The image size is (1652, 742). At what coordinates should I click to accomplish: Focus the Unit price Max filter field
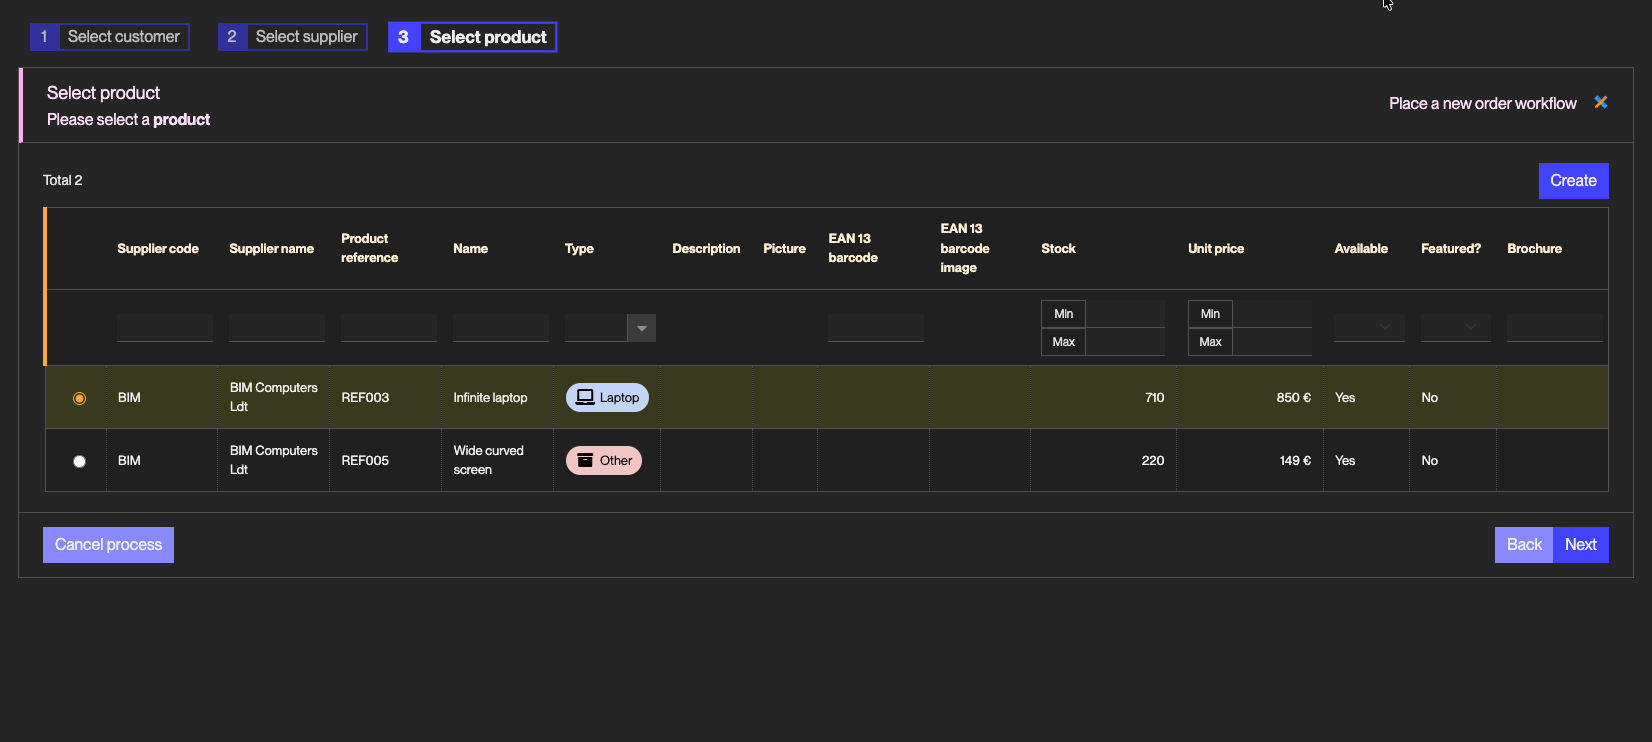[x=1272, y=342]
